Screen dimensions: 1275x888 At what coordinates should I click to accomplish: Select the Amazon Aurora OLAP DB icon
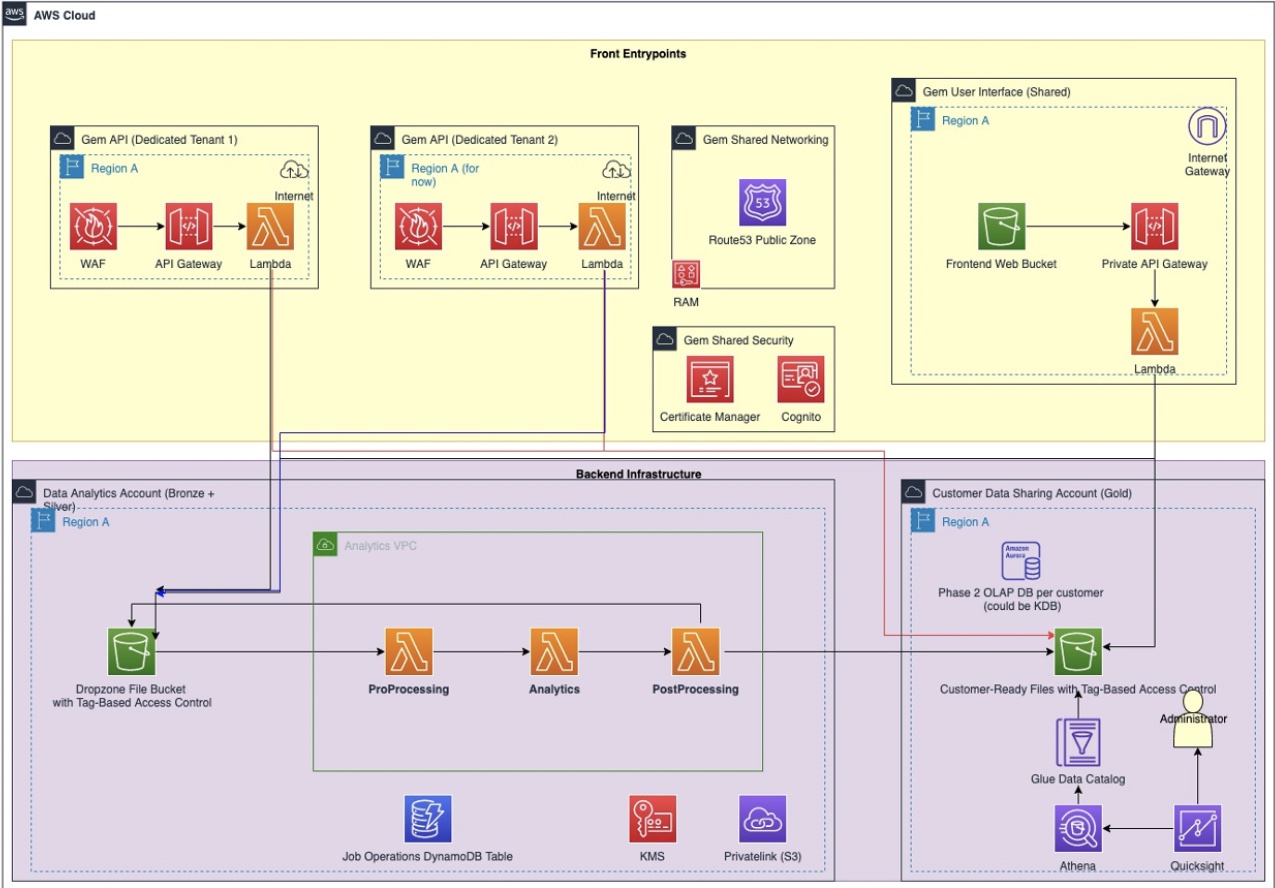tap(1020, 562)
